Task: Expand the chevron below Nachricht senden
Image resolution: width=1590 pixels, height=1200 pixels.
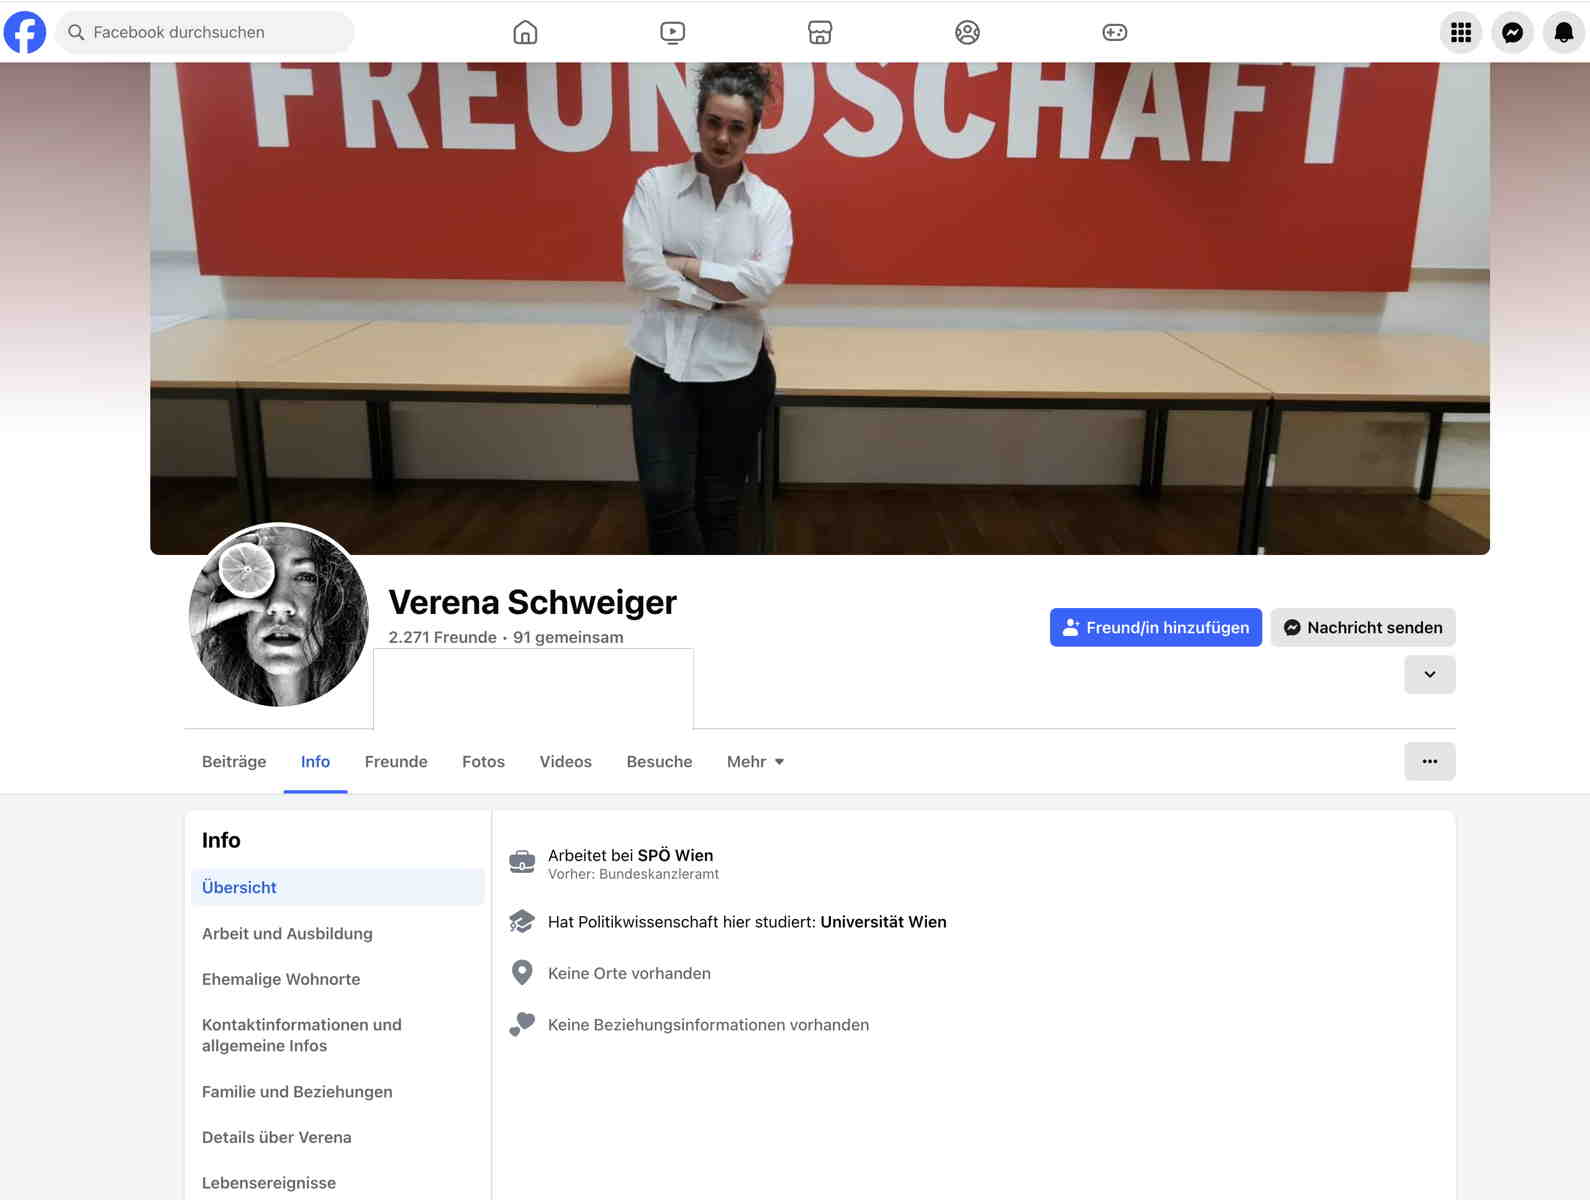Action: tap(1430, 674)
